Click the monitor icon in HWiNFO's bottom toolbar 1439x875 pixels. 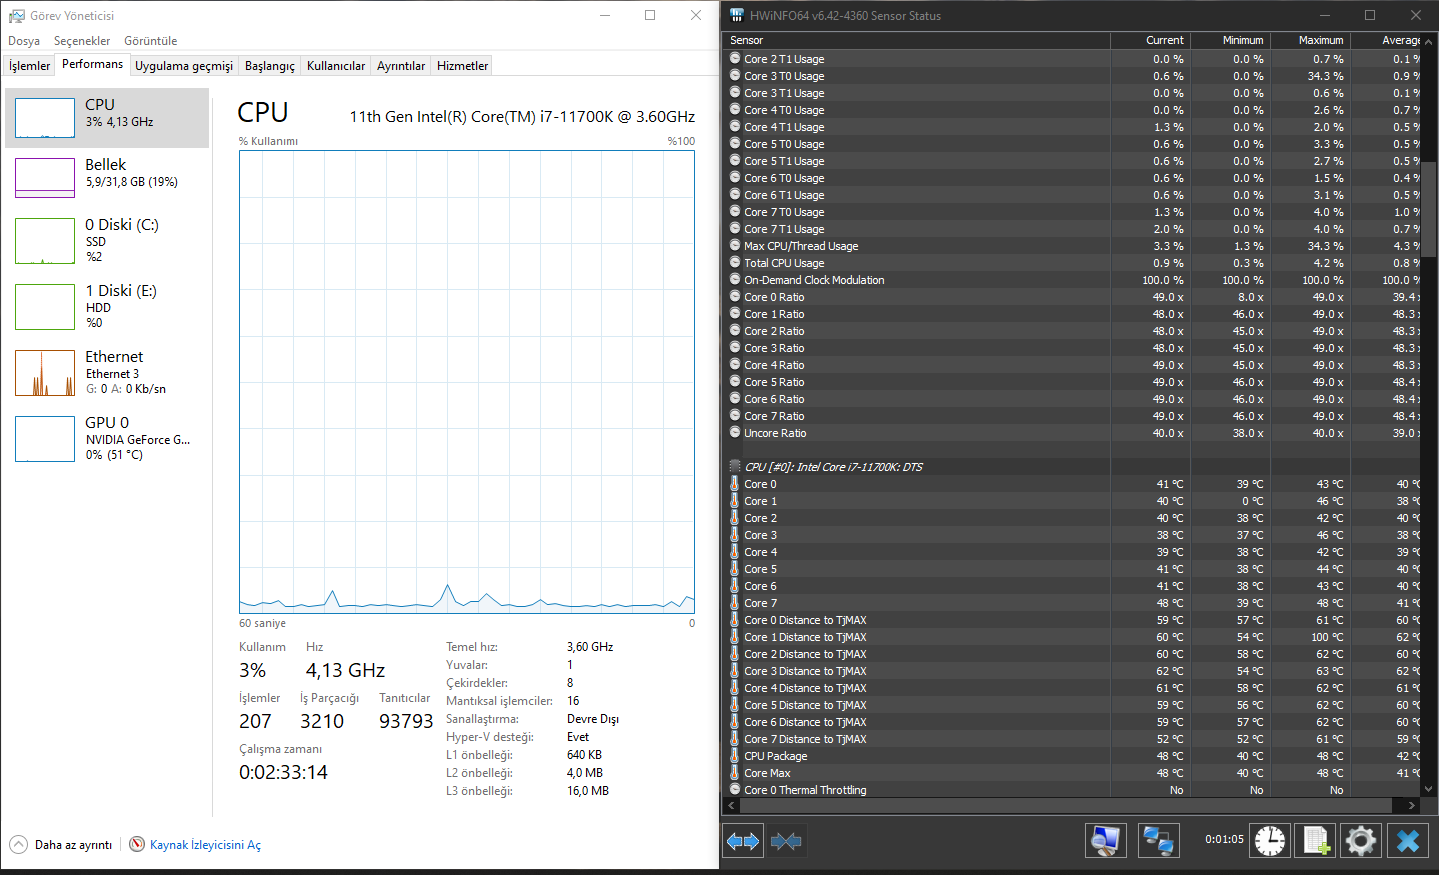[1105, 841]
